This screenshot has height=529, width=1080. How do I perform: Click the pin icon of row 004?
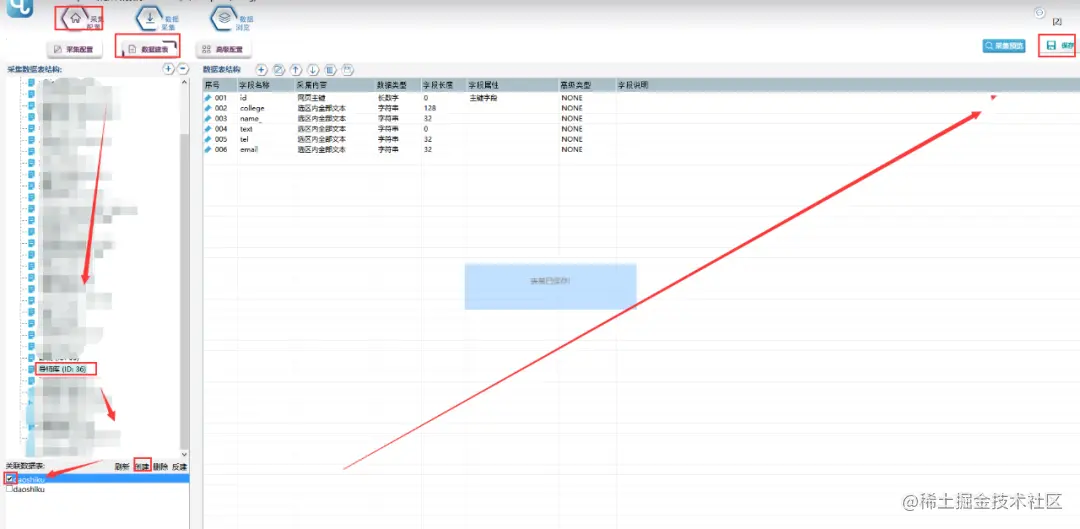pos(209,129)
